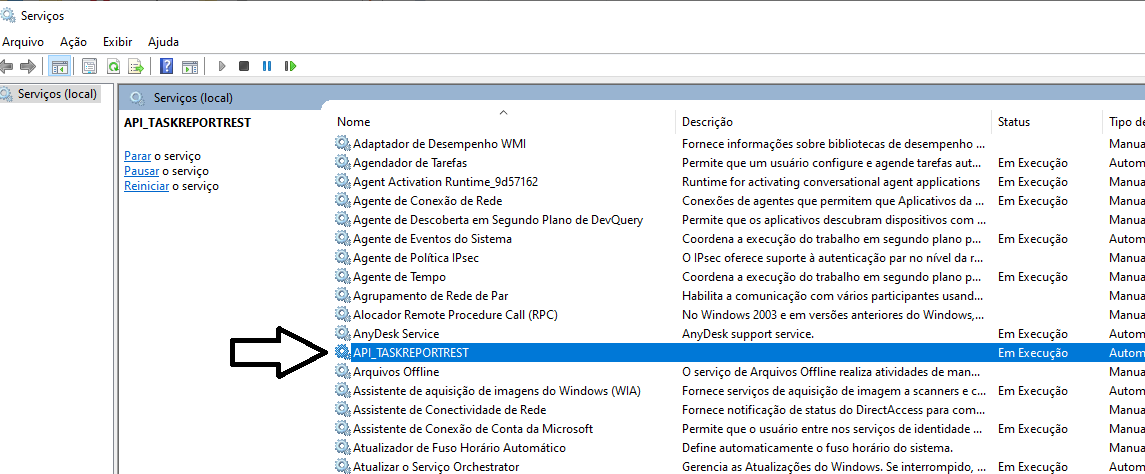Open the Exibir menu
The height and width of the screenshot is (474, 1145).
[x=118, y=42]
